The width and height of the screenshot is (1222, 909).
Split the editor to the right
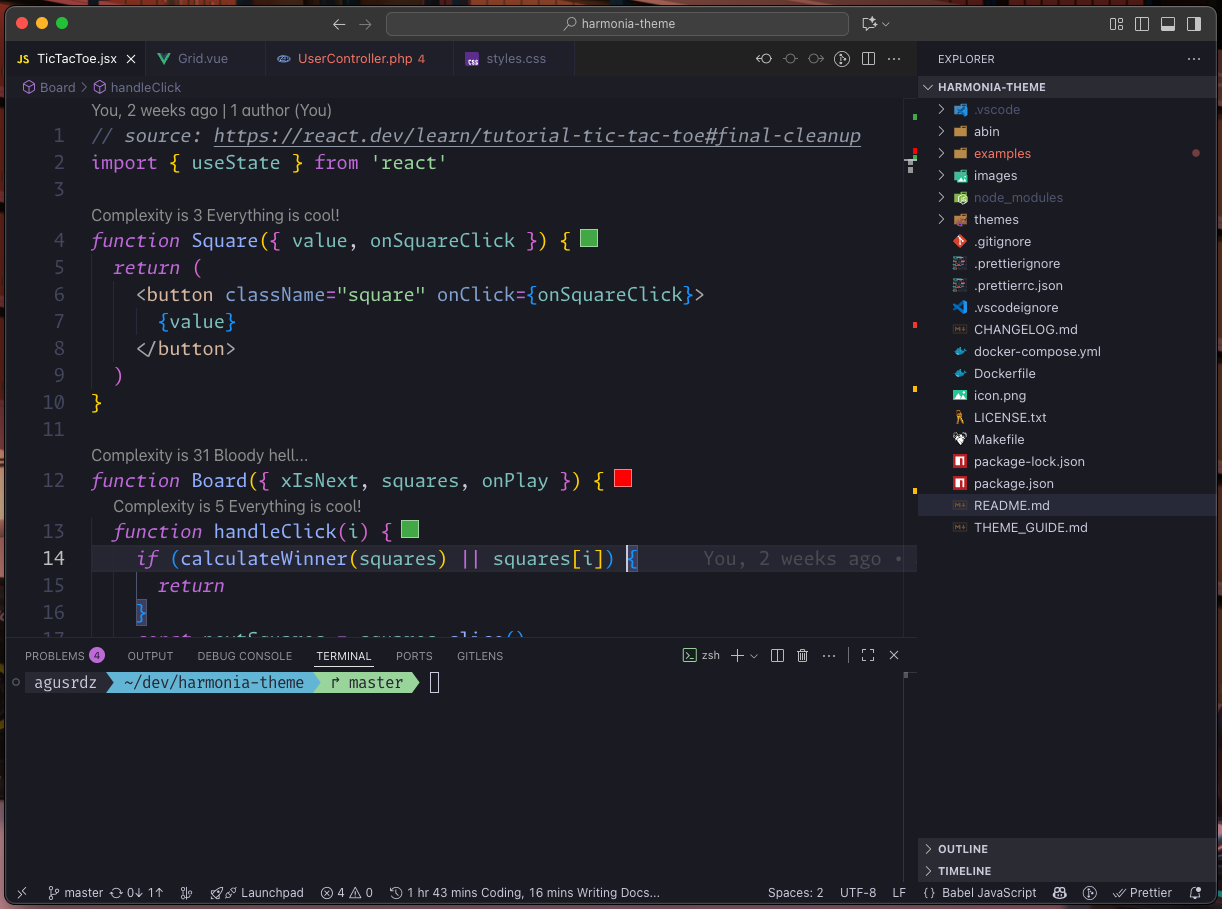pyautogui.click(x=869, y=59)
